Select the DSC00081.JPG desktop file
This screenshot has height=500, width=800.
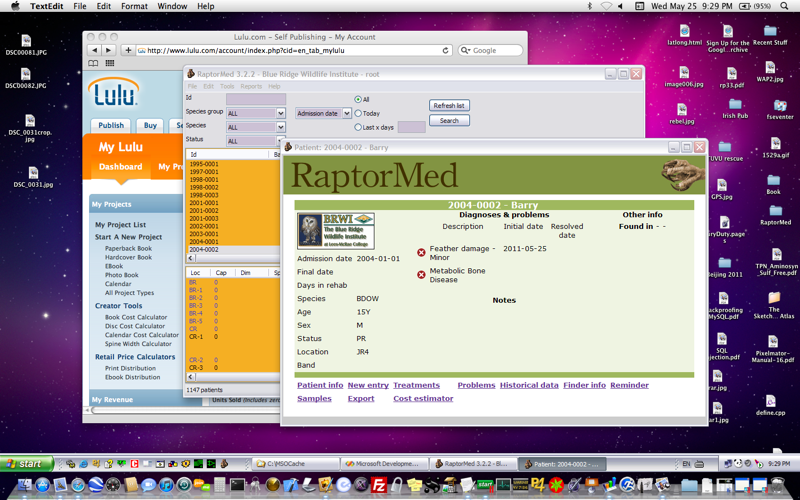coord(26,44)
